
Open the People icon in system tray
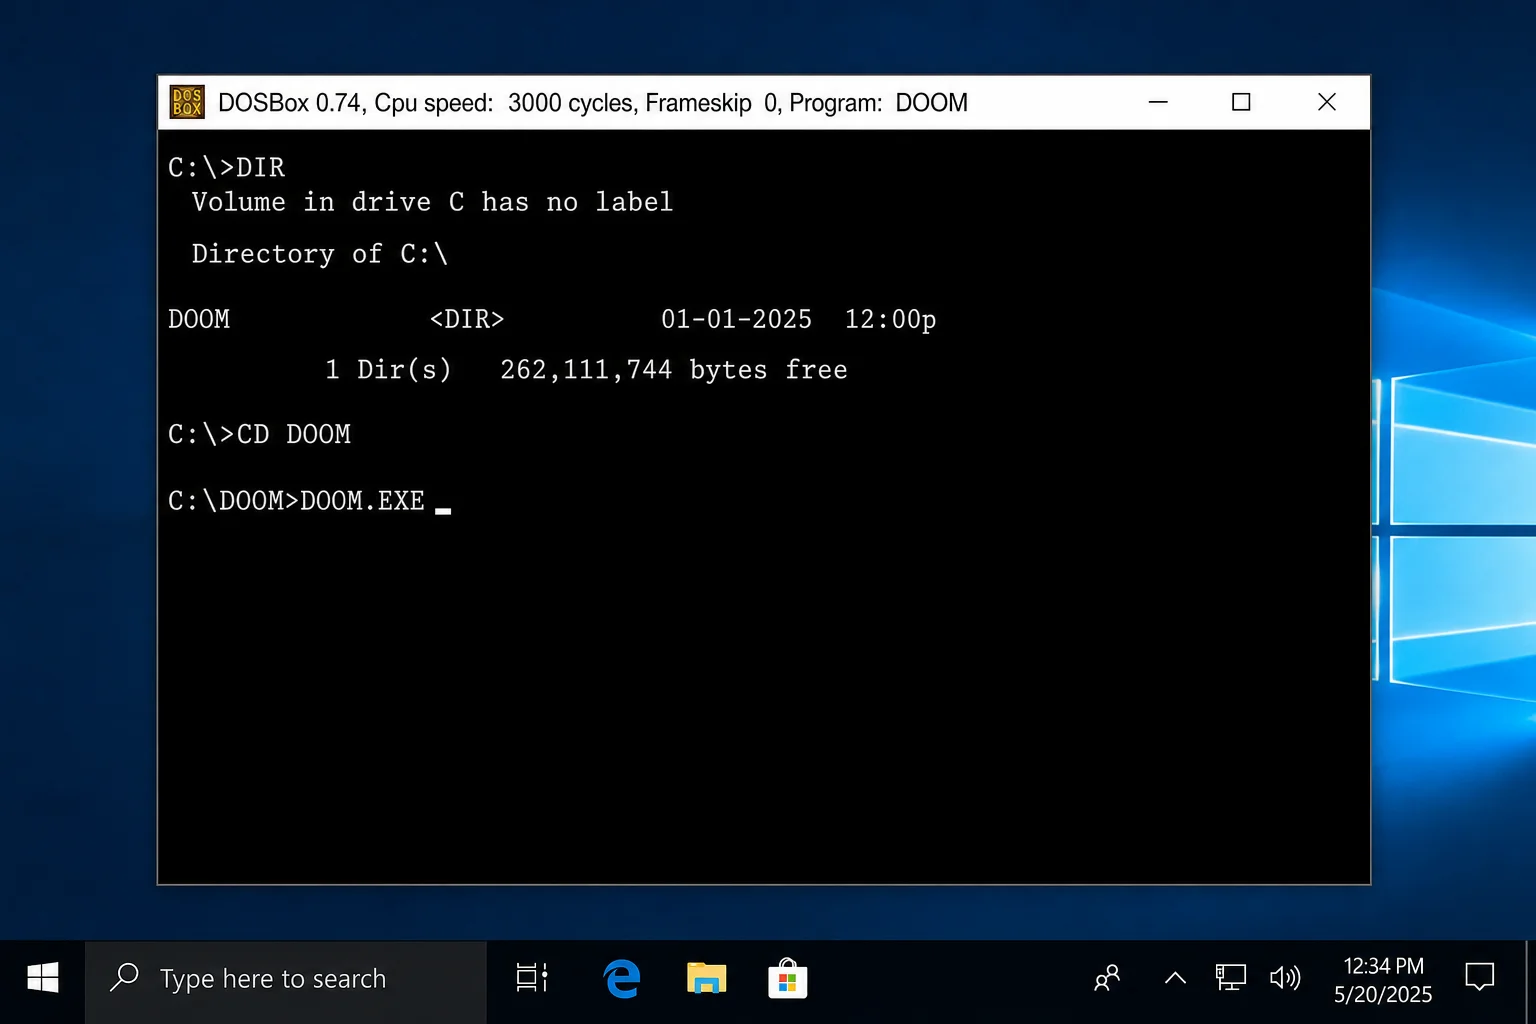tap(1107, 978)
